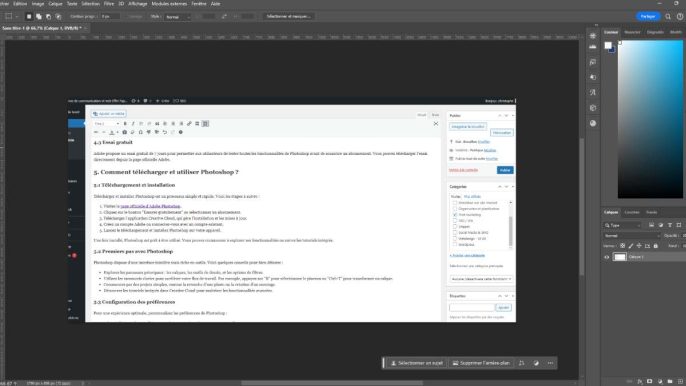686x386 pixels.
Task: Click the background color swatch
Action: pos(612,50)
